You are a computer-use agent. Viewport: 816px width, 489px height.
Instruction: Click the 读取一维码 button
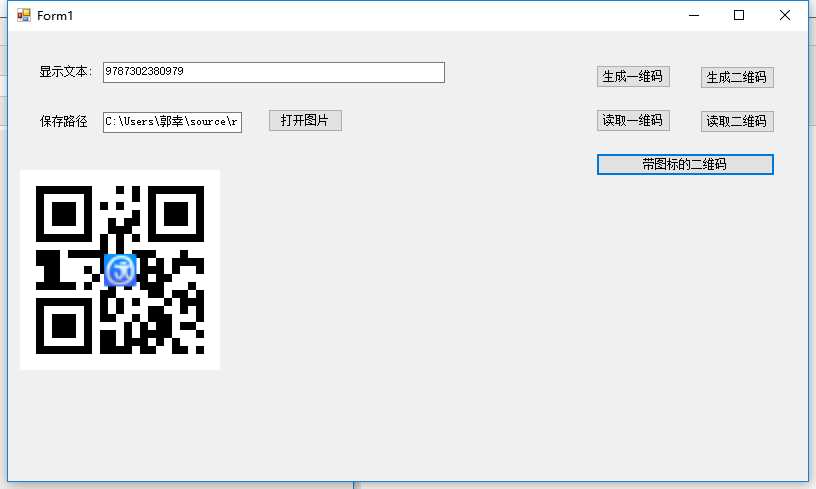pyautogui.click(x=633, y=121)
